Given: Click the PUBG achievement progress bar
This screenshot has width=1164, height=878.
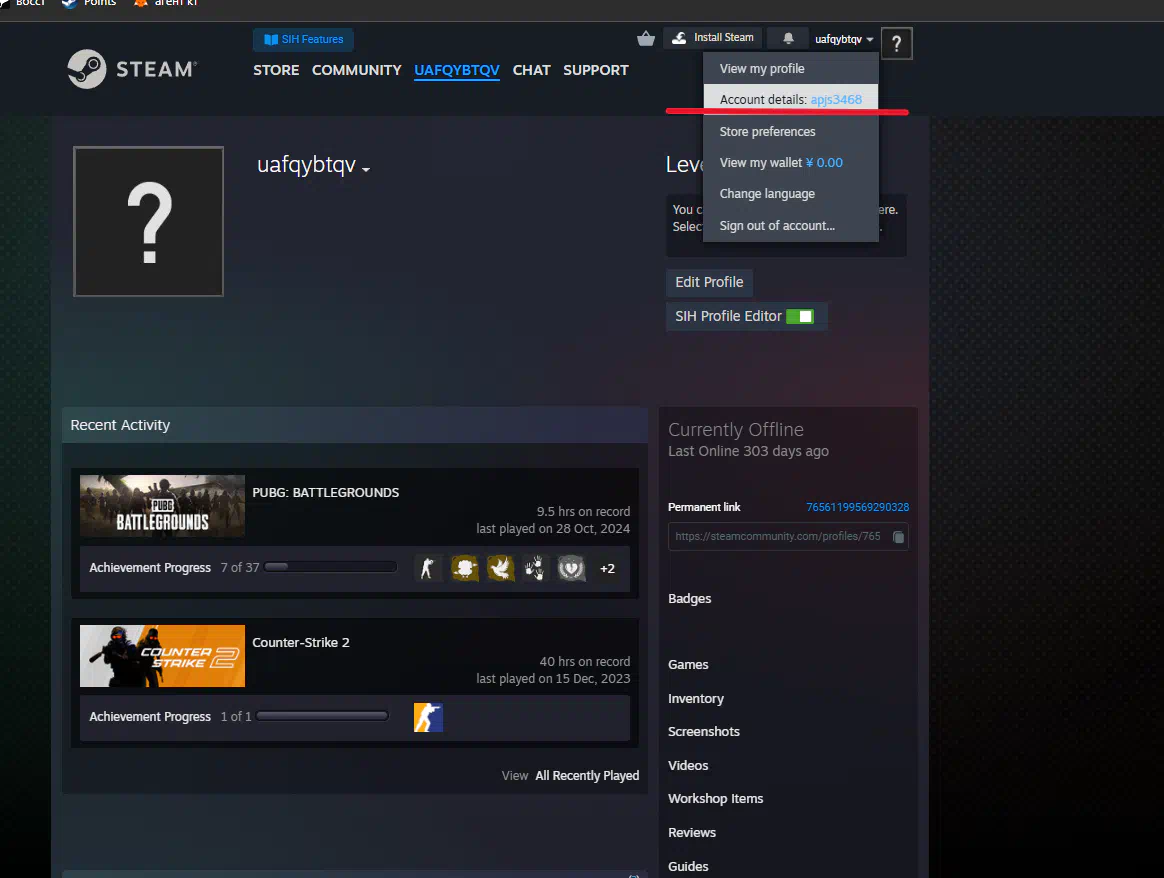Looking at the screenshot, I should [x=330, y=567].
